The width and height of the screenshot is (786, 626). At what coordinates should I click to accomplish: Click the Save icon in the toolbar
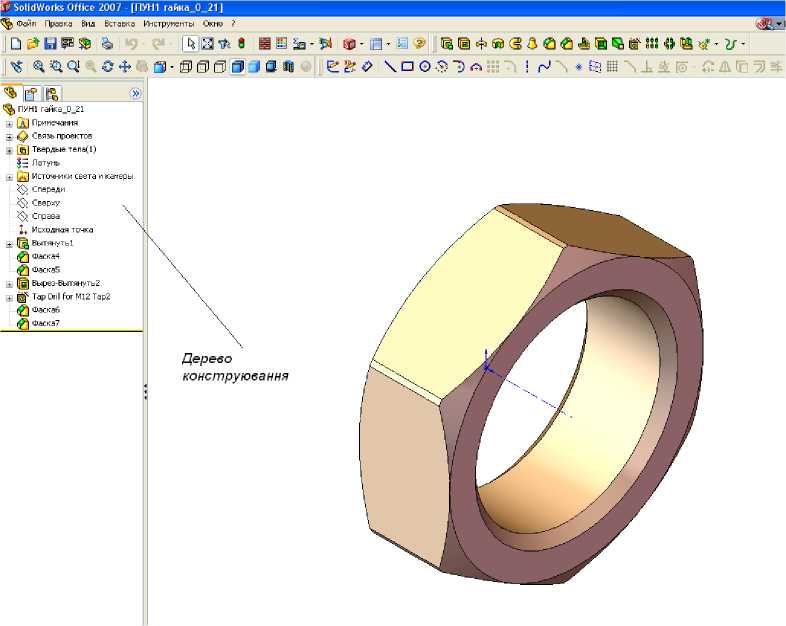[x=51, y=44]
